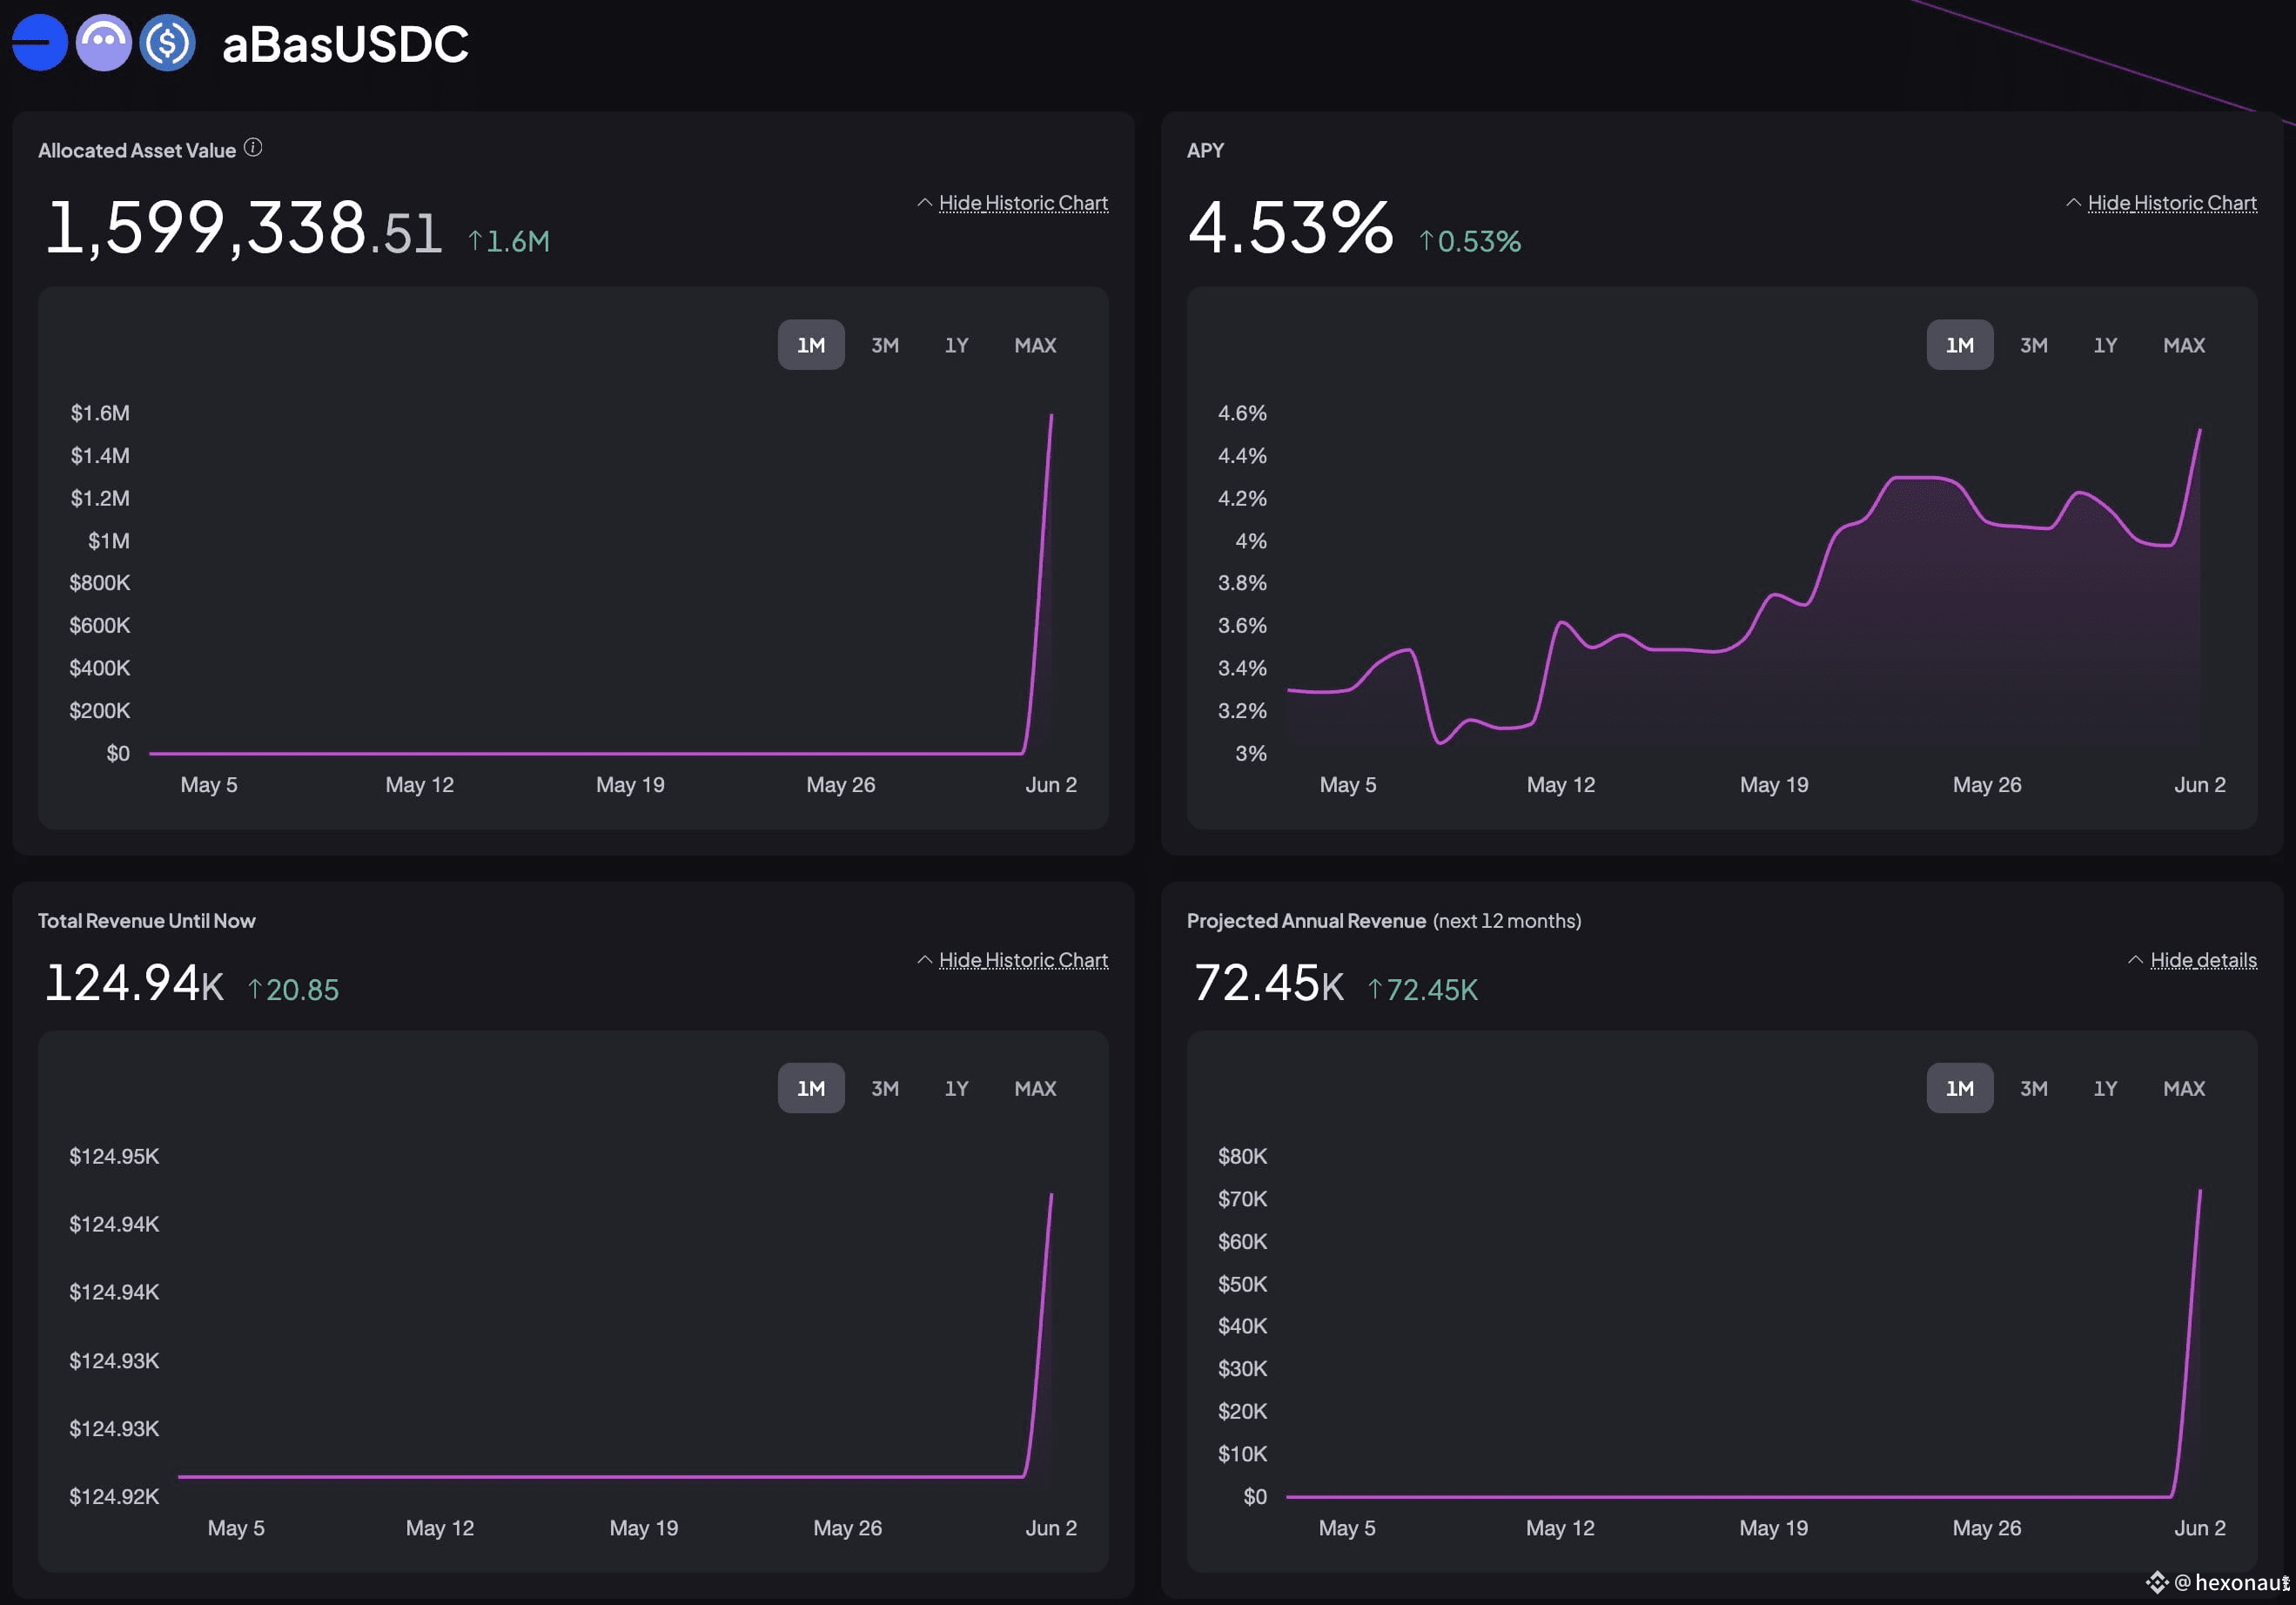The width and height of the screenshot is (2296, 1605).
Task: Click the $124.95K axis label in Revenue chart
Action: (x=114, y=1156)
